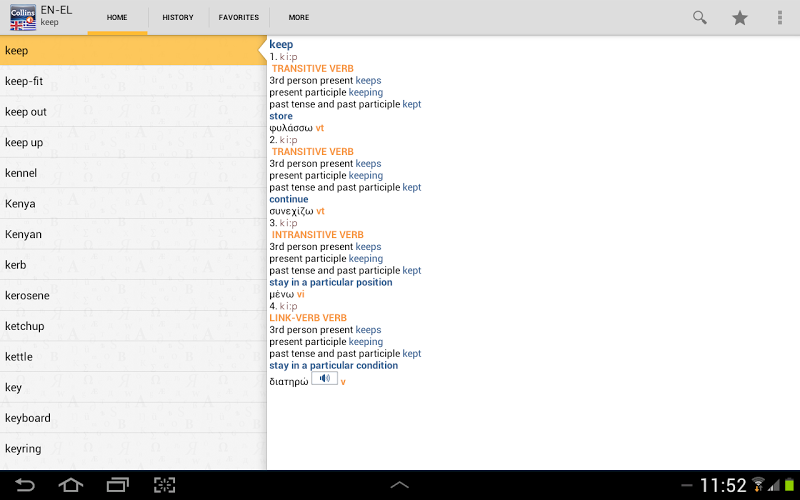
Task: Select 'keyboard' entry in word list
Action: point(133,418)
